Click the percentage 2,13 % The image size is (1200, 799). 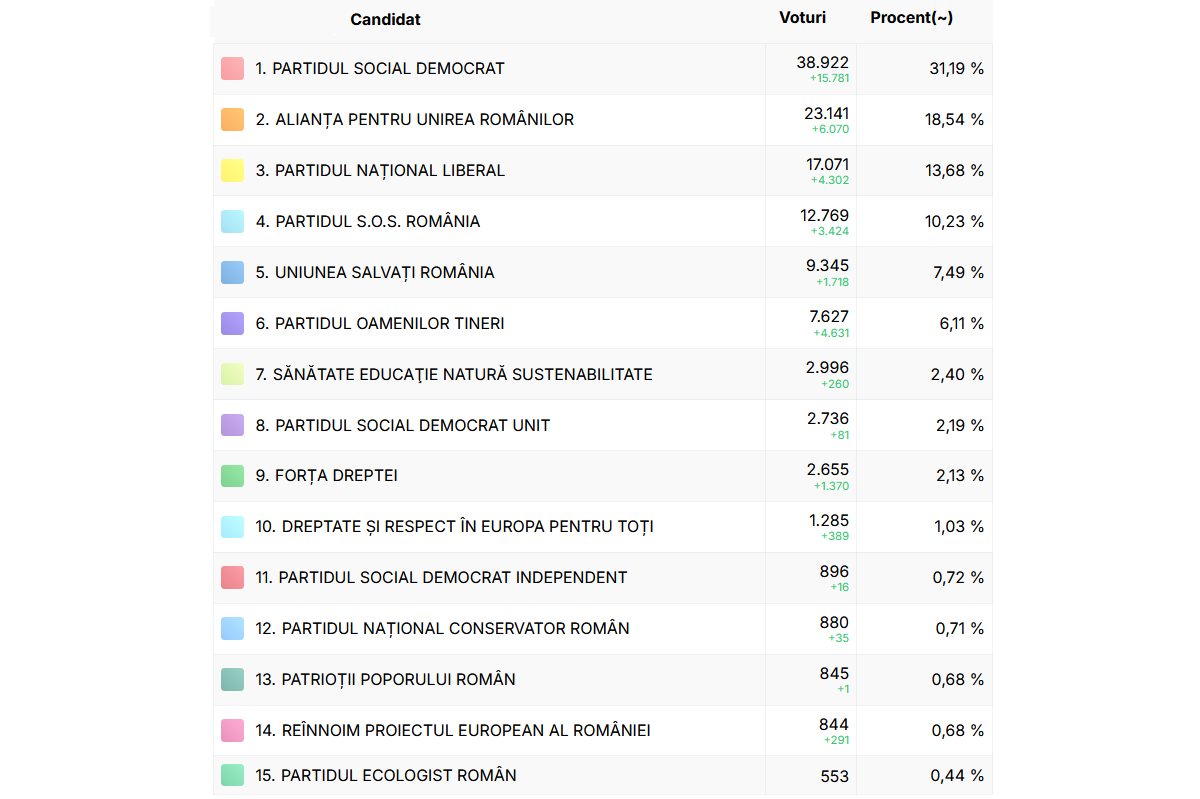(x=960, y=476)
